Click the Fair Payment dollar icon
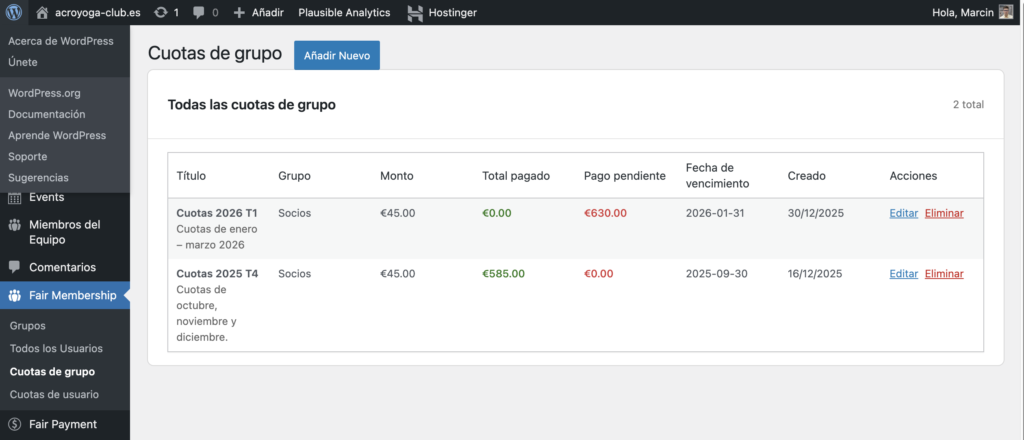This screenshot has width=1024, height=440. pyautogui.click(x=15, y=424)
